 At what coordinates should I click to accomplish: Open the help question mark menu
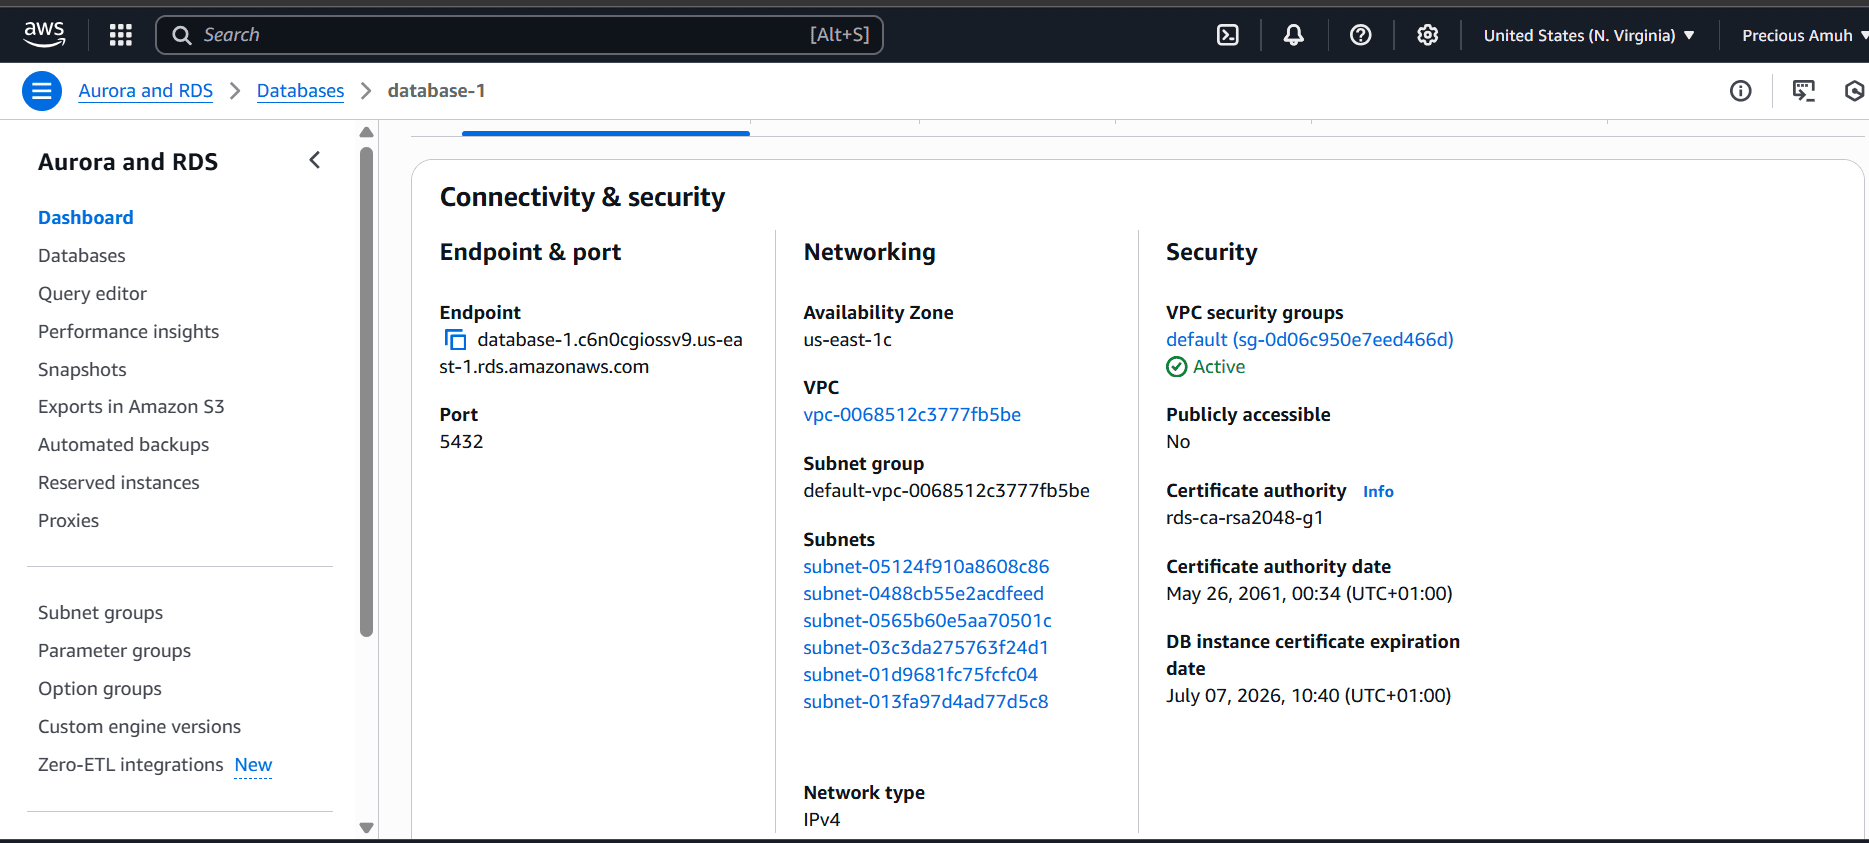pos(1360,35)
